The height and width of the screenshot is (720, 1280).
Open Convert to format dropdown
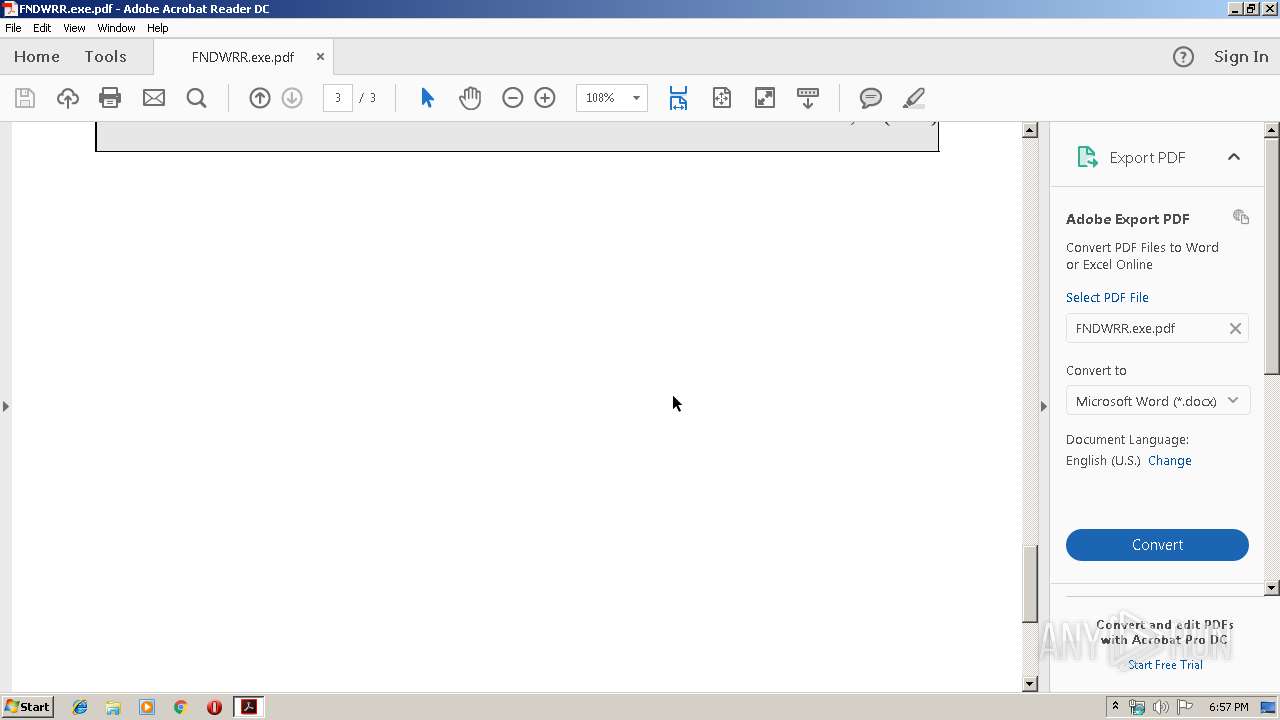pos(1157,401)
